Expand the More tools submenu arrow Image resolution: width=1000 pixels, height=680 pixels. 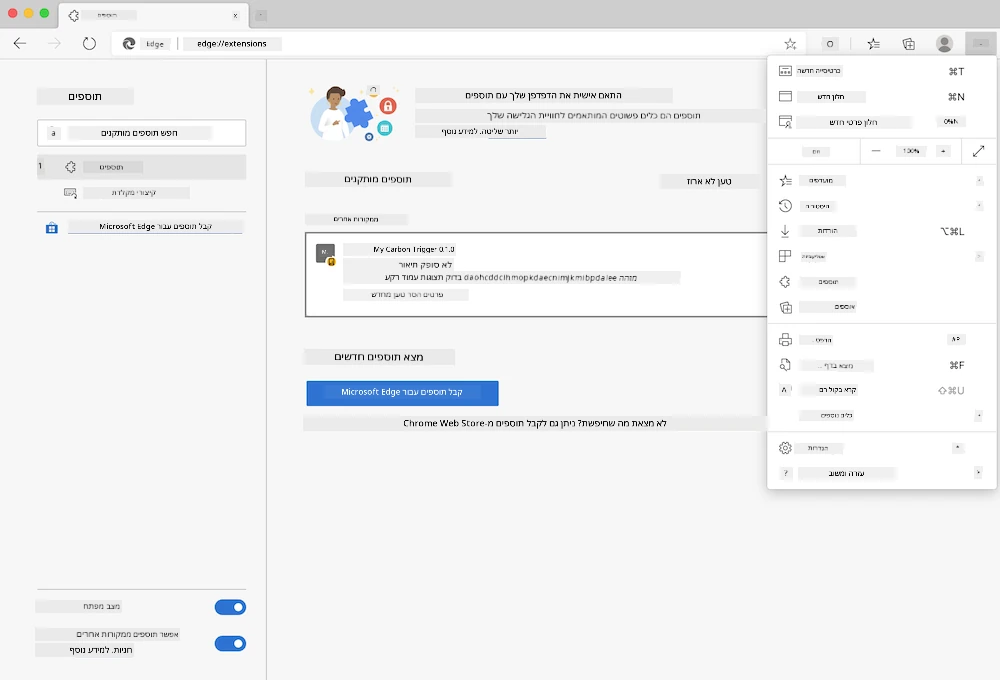pyautogui.click(x=979, y=415)
